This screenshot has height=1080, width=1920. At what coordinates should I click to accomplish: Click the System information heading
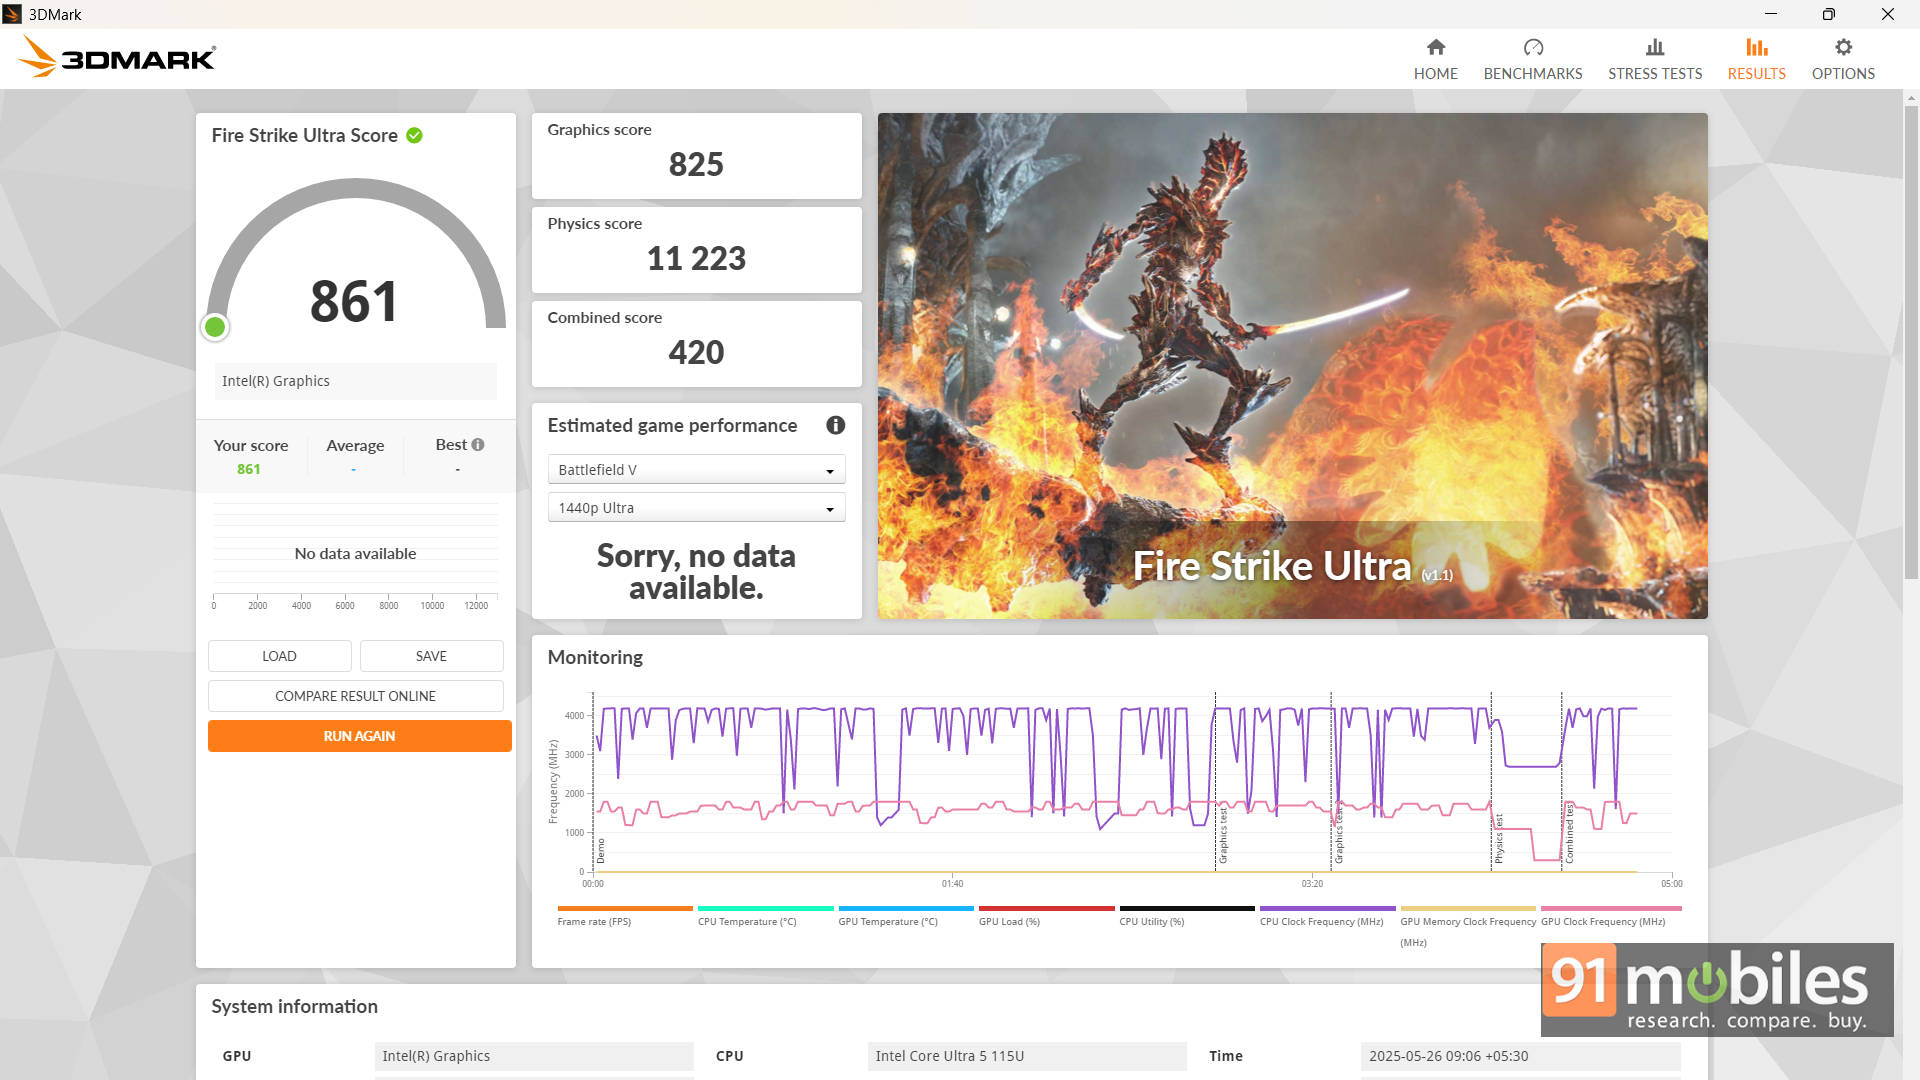[x=294, y=1006]
